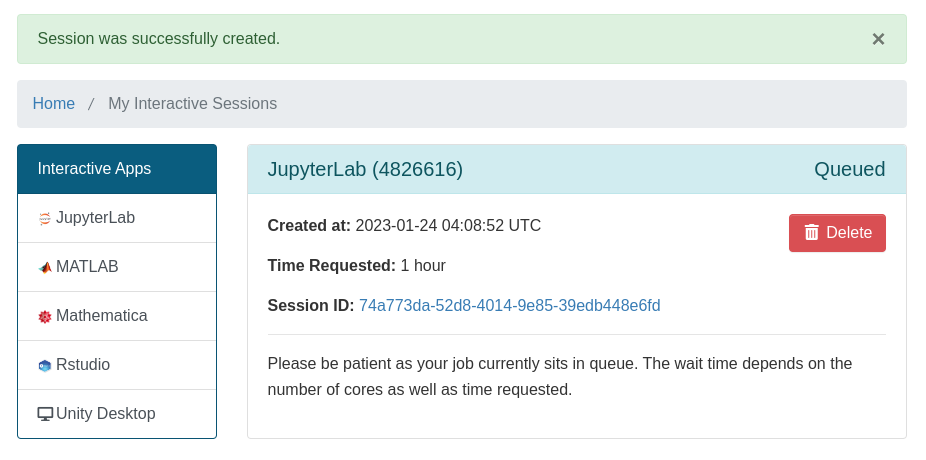Image resolution: width=926 pixels, height=460 pixels.
Task: Open the Rstudio app label
Action: tap(83, 365)
